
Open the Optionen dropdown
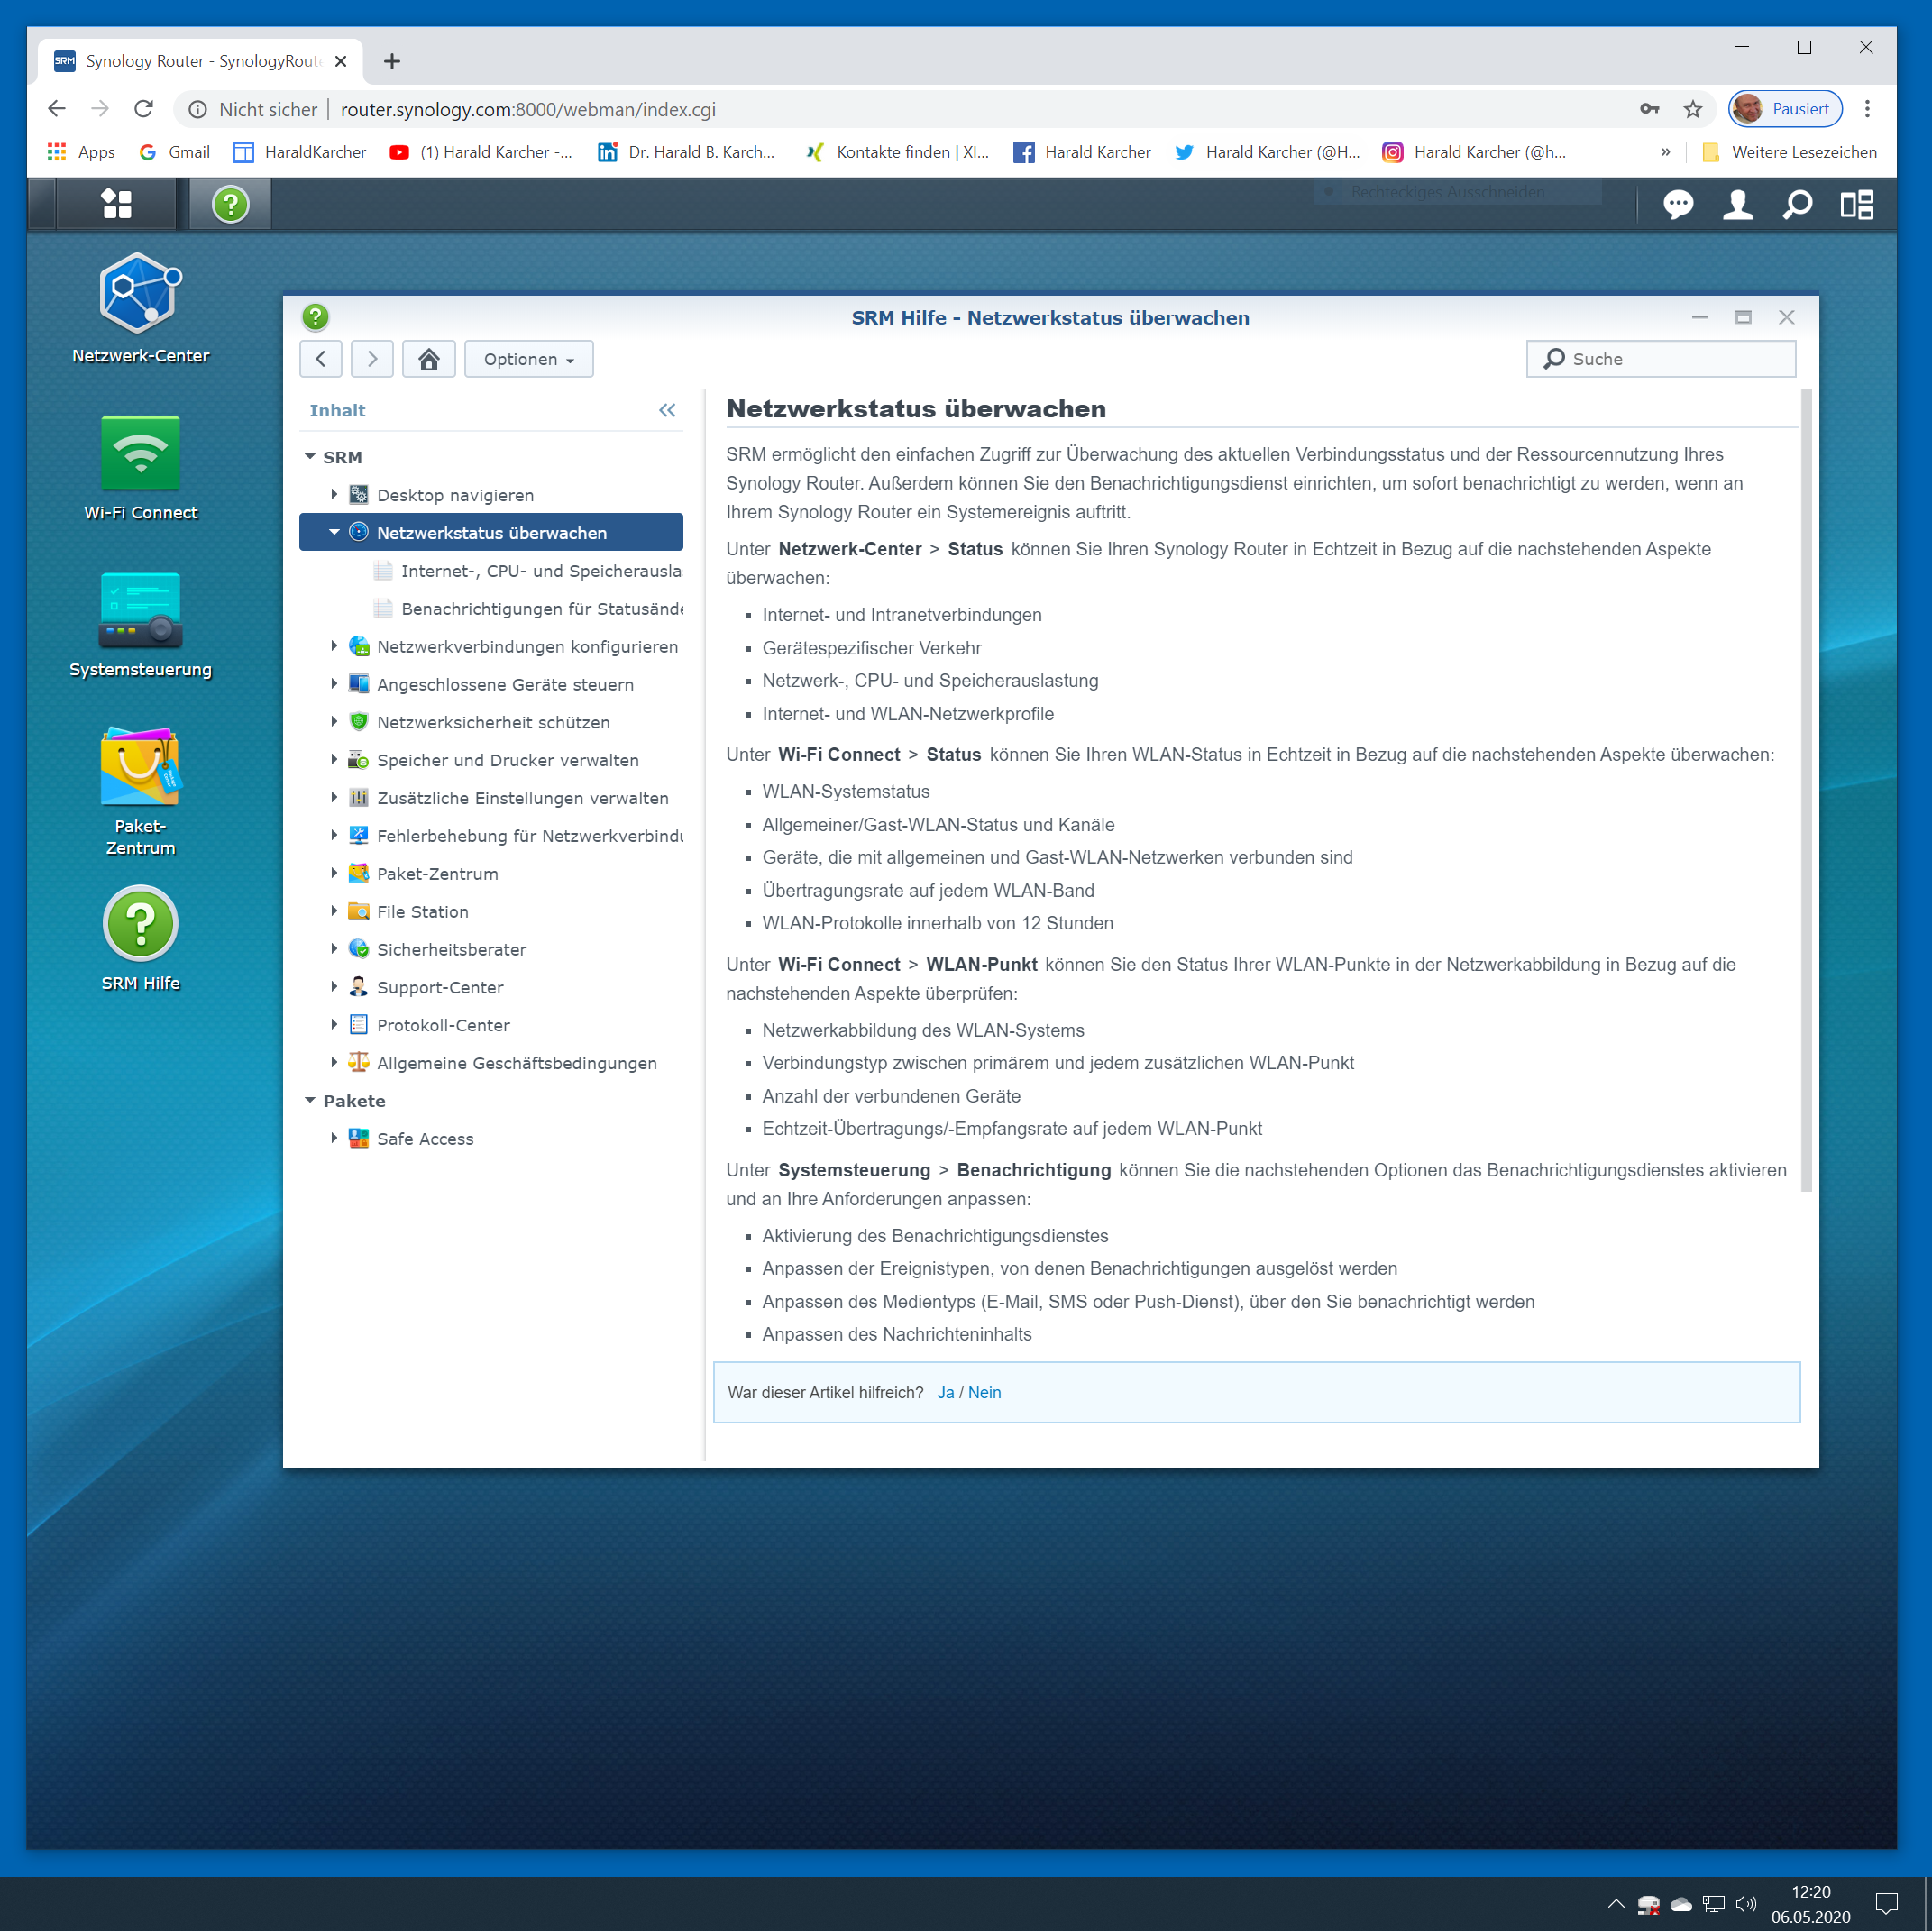(529, 359)
